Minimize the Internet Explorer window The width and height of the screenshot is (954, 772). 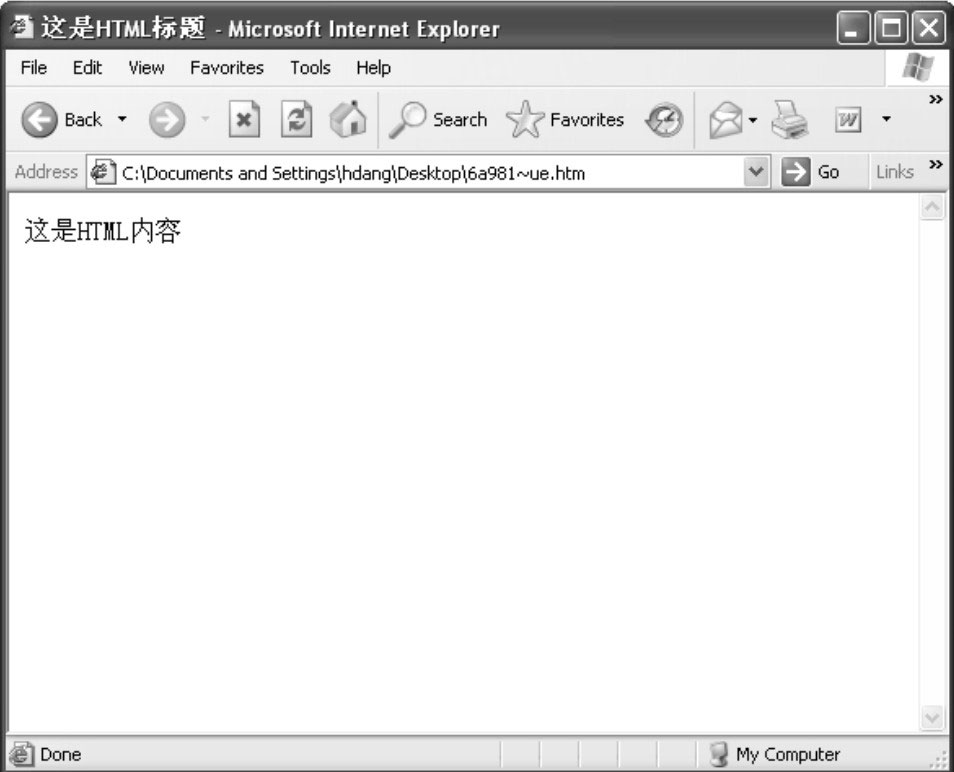click(853, 27)
